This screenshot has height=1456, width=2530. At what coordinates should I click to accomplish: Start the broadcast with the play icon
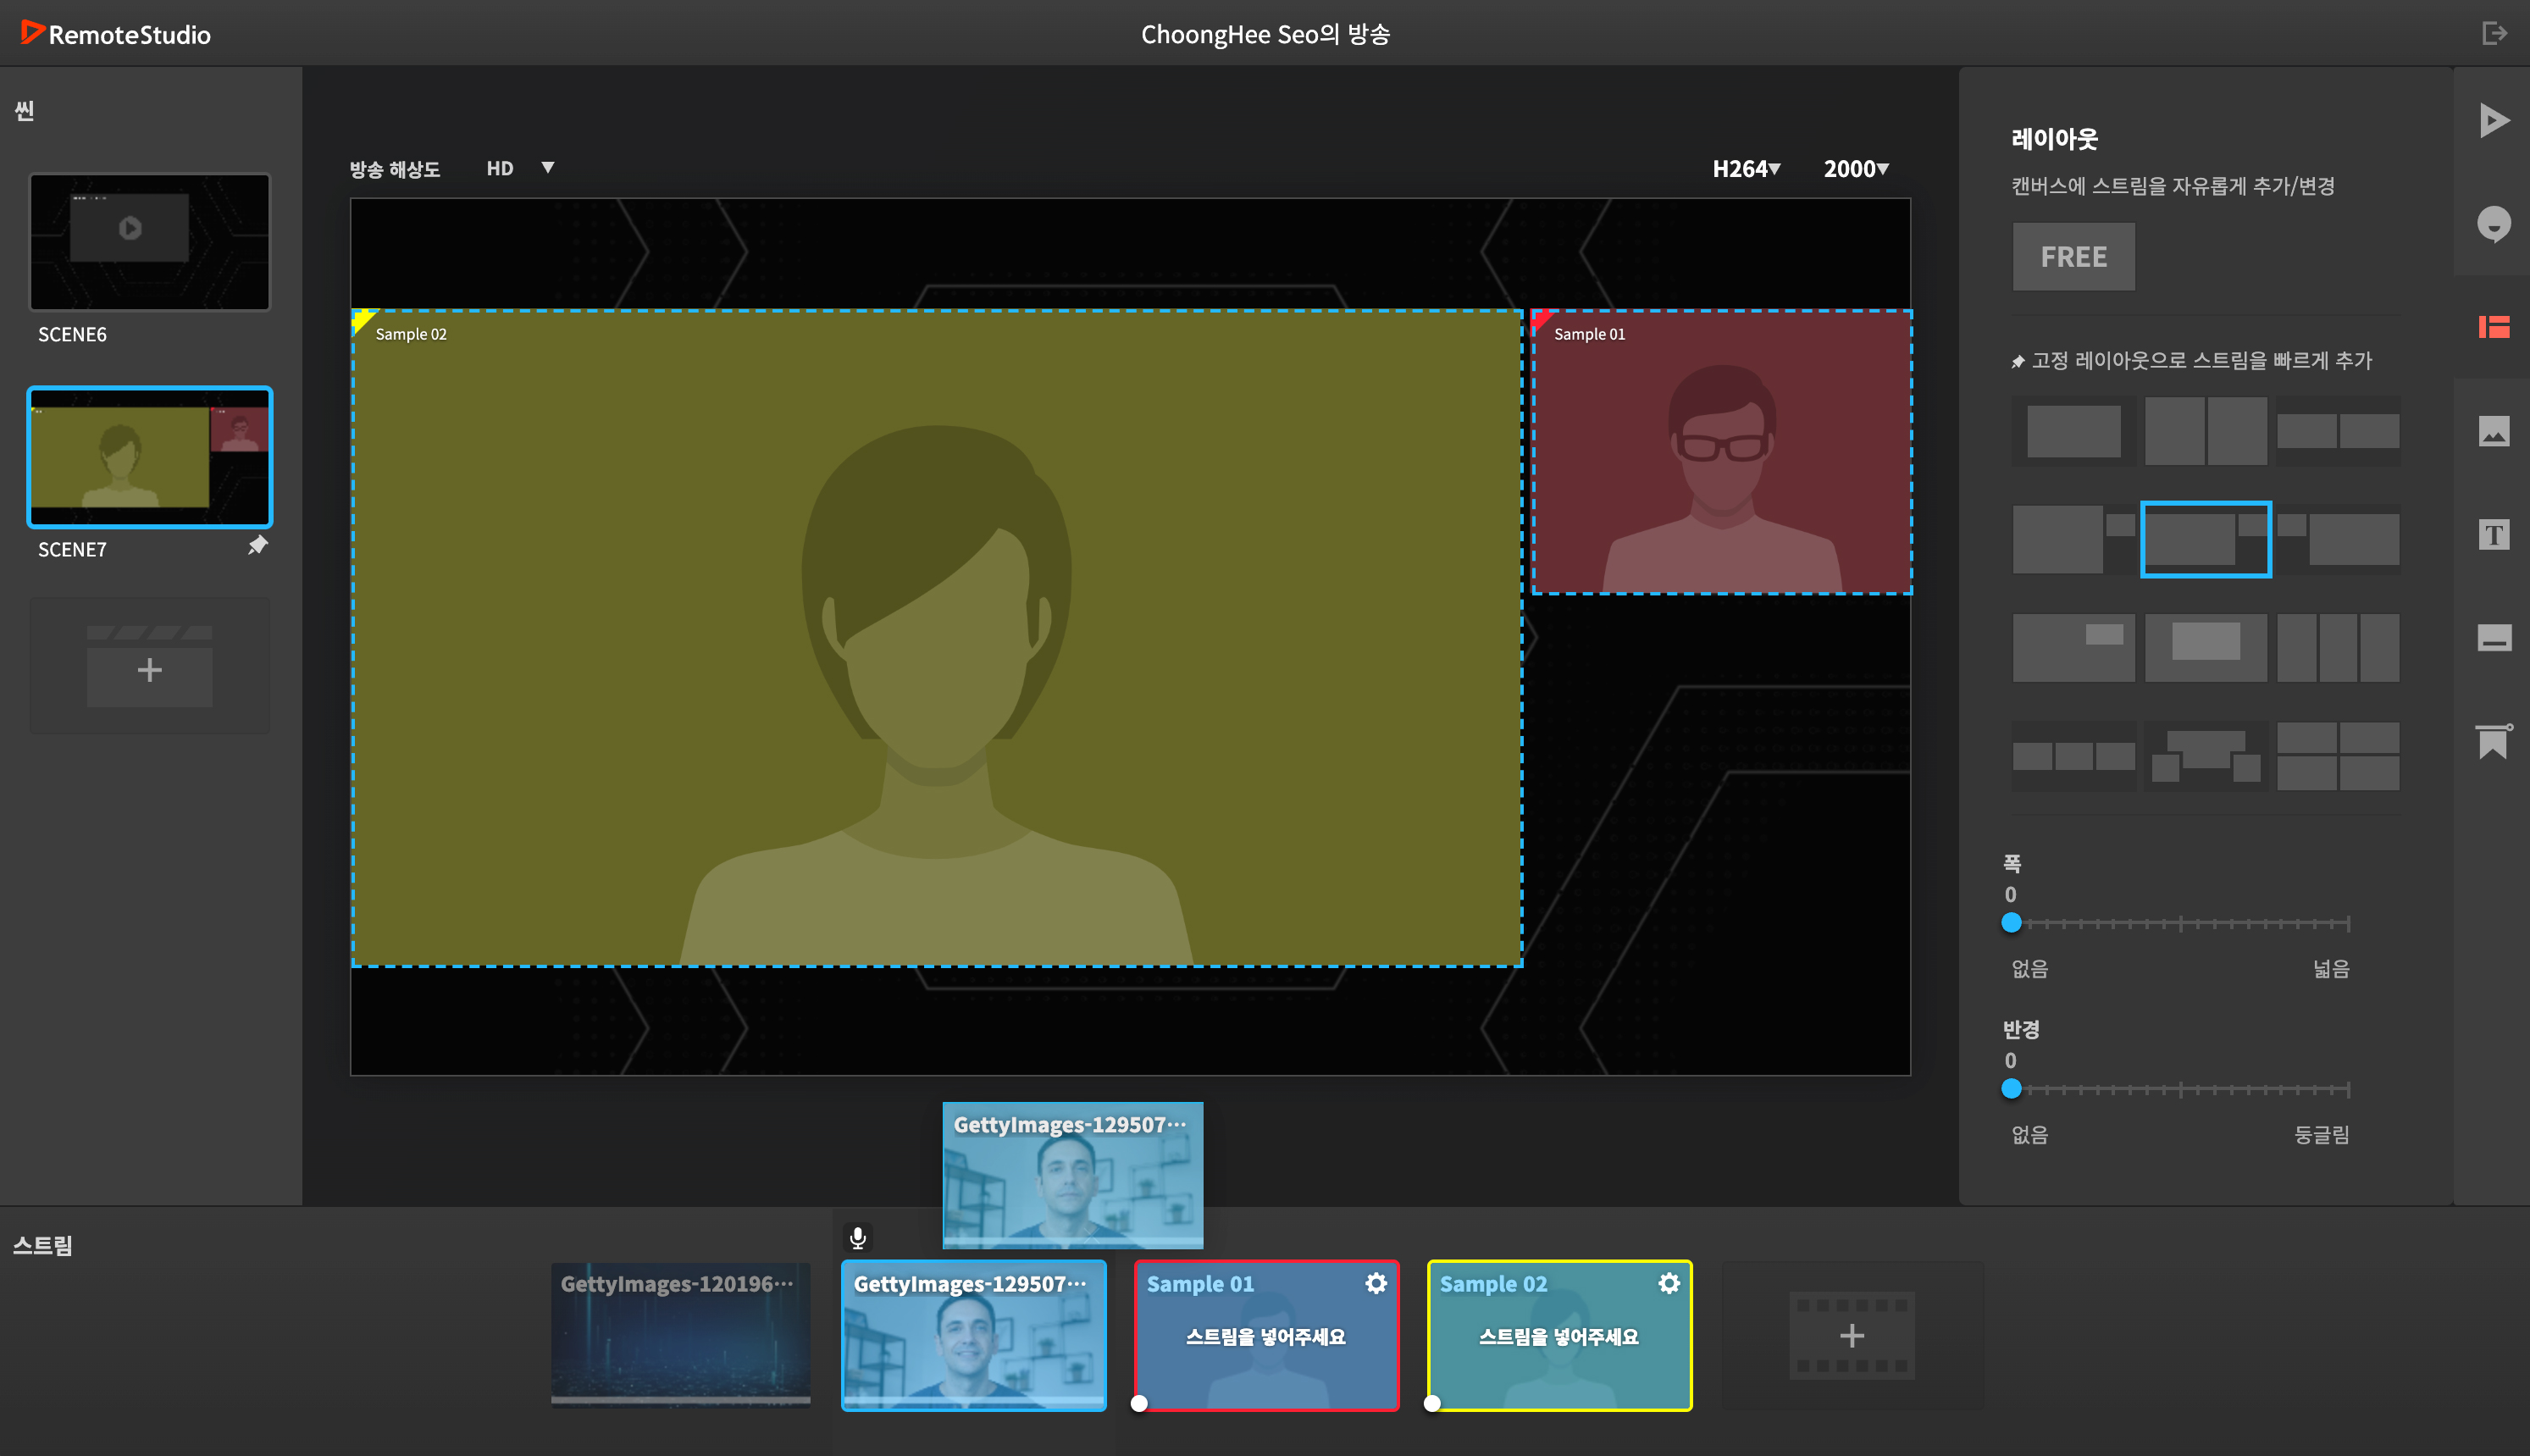tap(2494, 121)
